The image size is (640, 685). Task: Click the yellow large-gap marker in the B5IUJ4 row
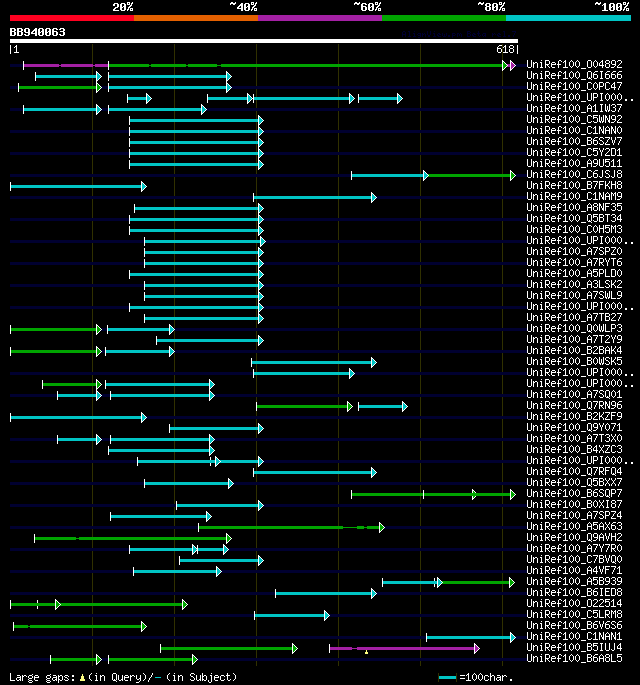point(367,652)
